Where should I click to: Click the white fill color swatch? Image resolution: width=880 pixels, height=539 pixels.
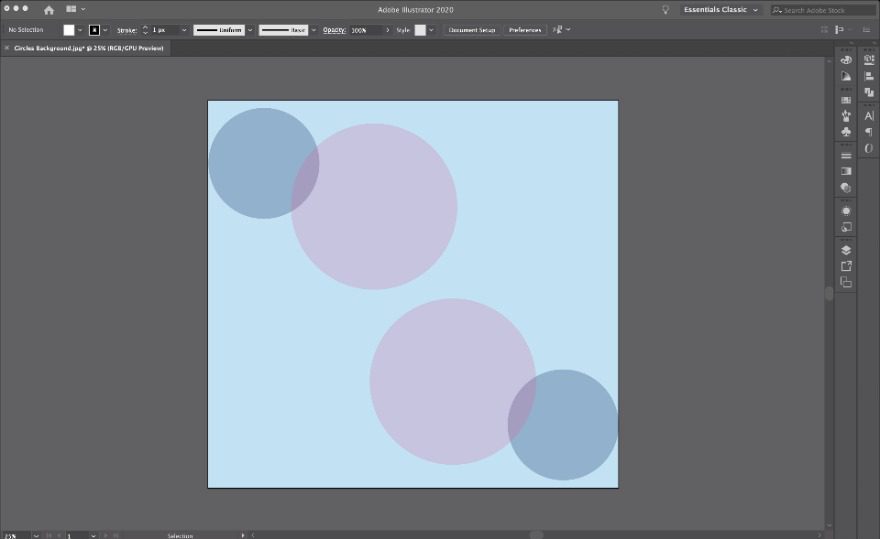coord(69,30)
